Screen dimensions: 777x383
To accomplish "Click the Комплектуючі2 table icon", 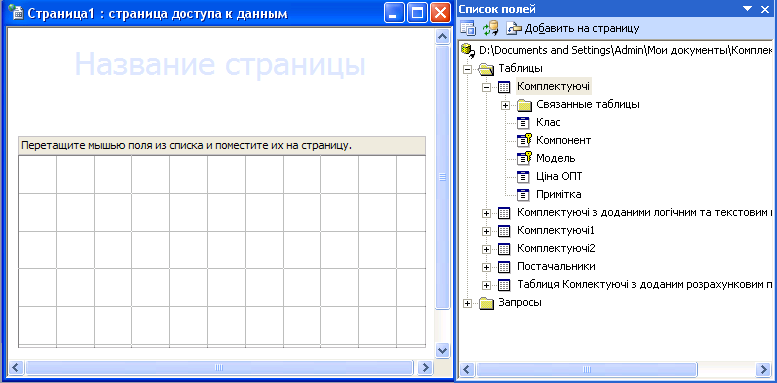I will click(x=503, y=249).
